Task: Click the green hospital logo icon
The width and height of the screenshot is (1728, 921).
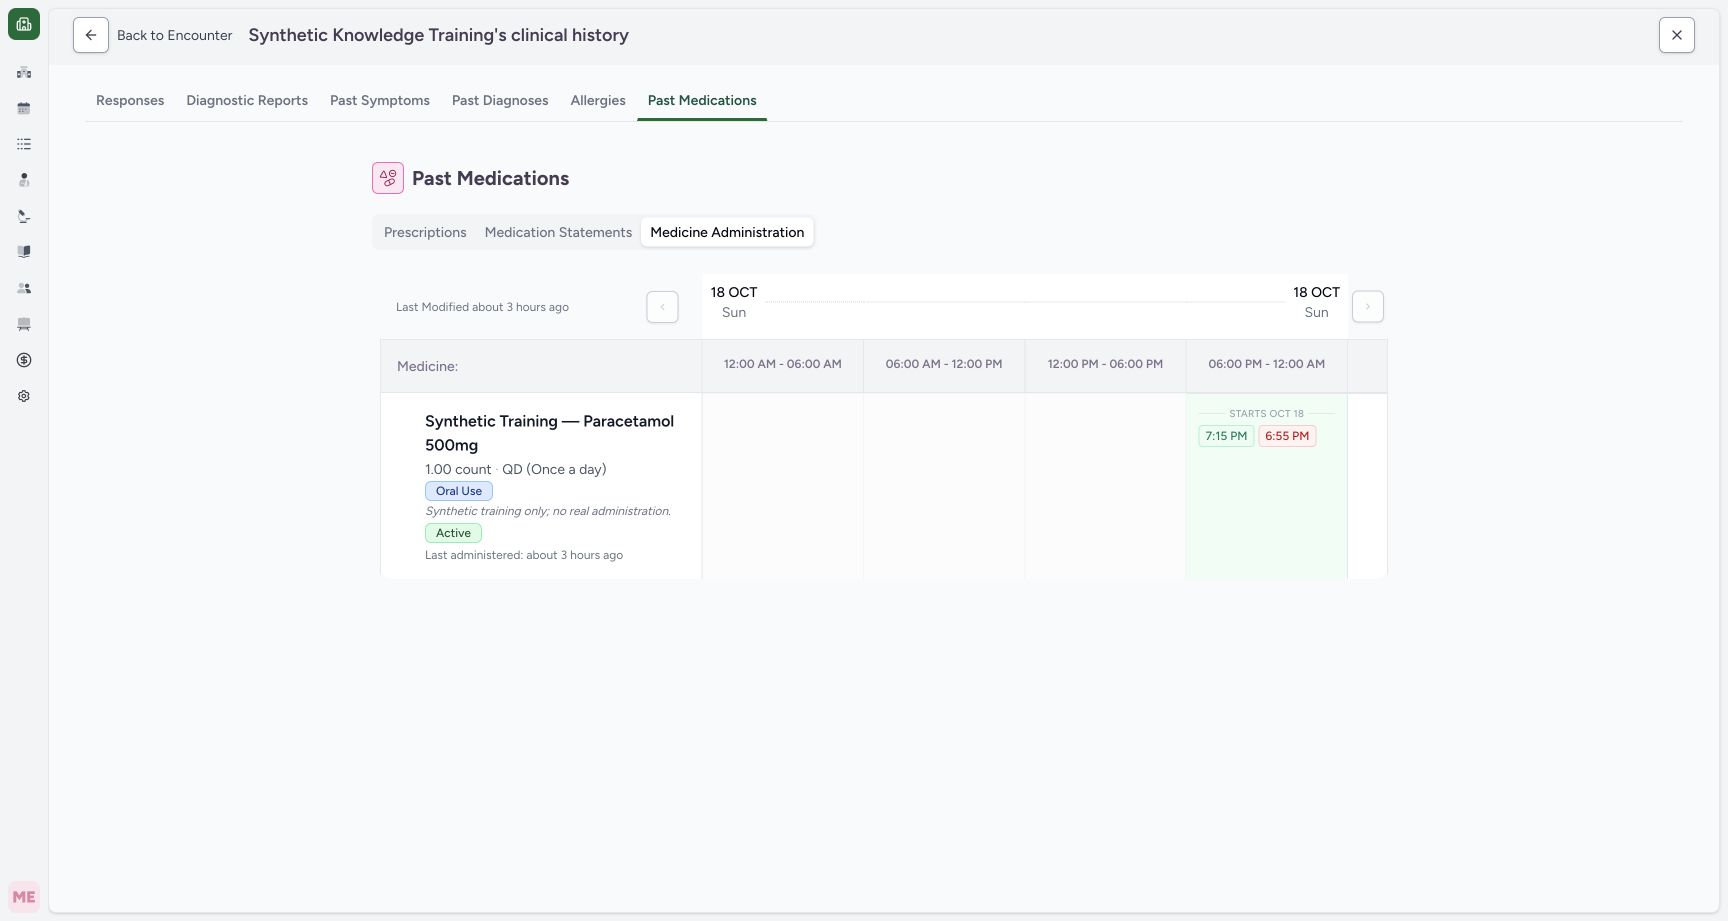Action: 24,24
